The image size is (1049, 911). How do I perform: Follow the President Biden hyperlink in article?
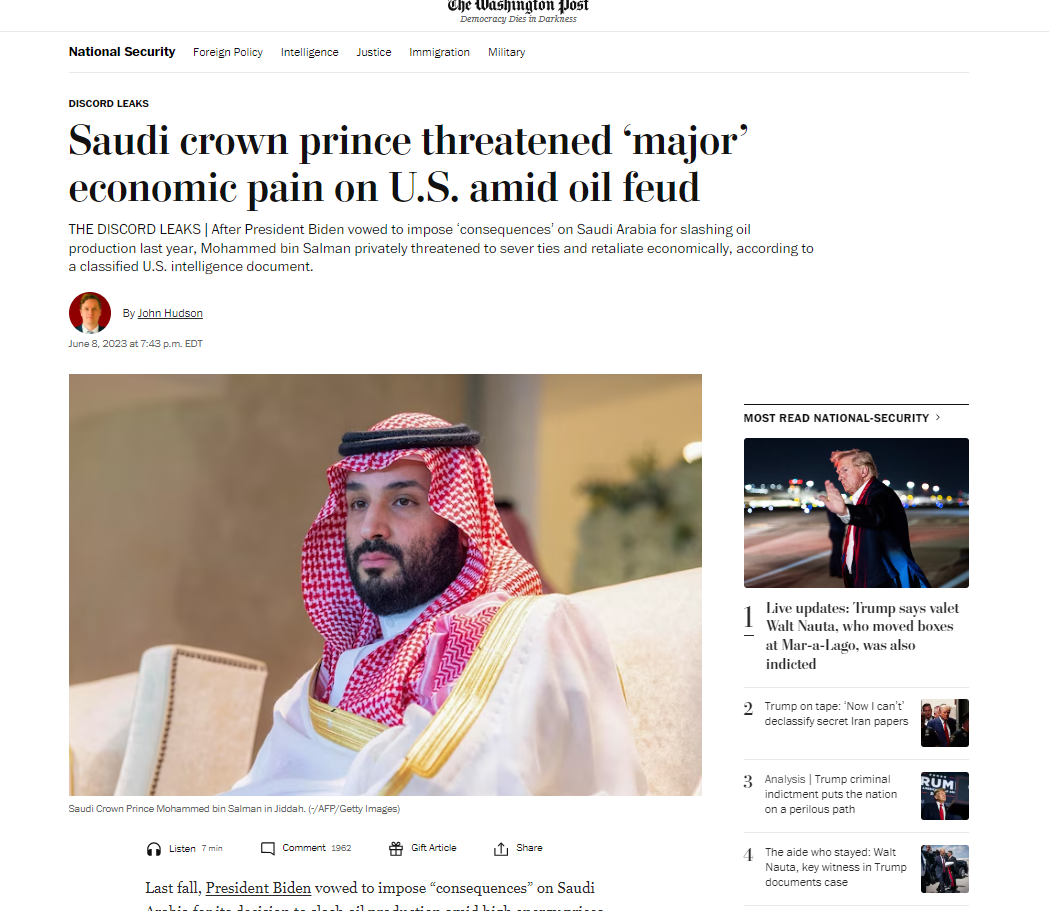258,888
